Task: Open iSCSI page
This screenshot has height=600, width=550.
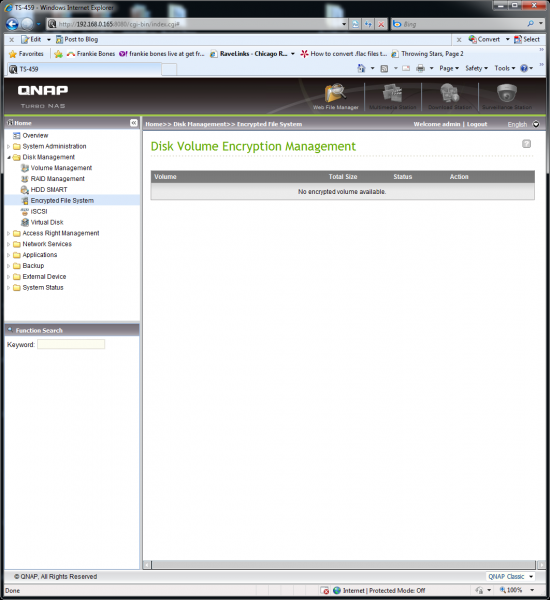Action: click(39, 211)
